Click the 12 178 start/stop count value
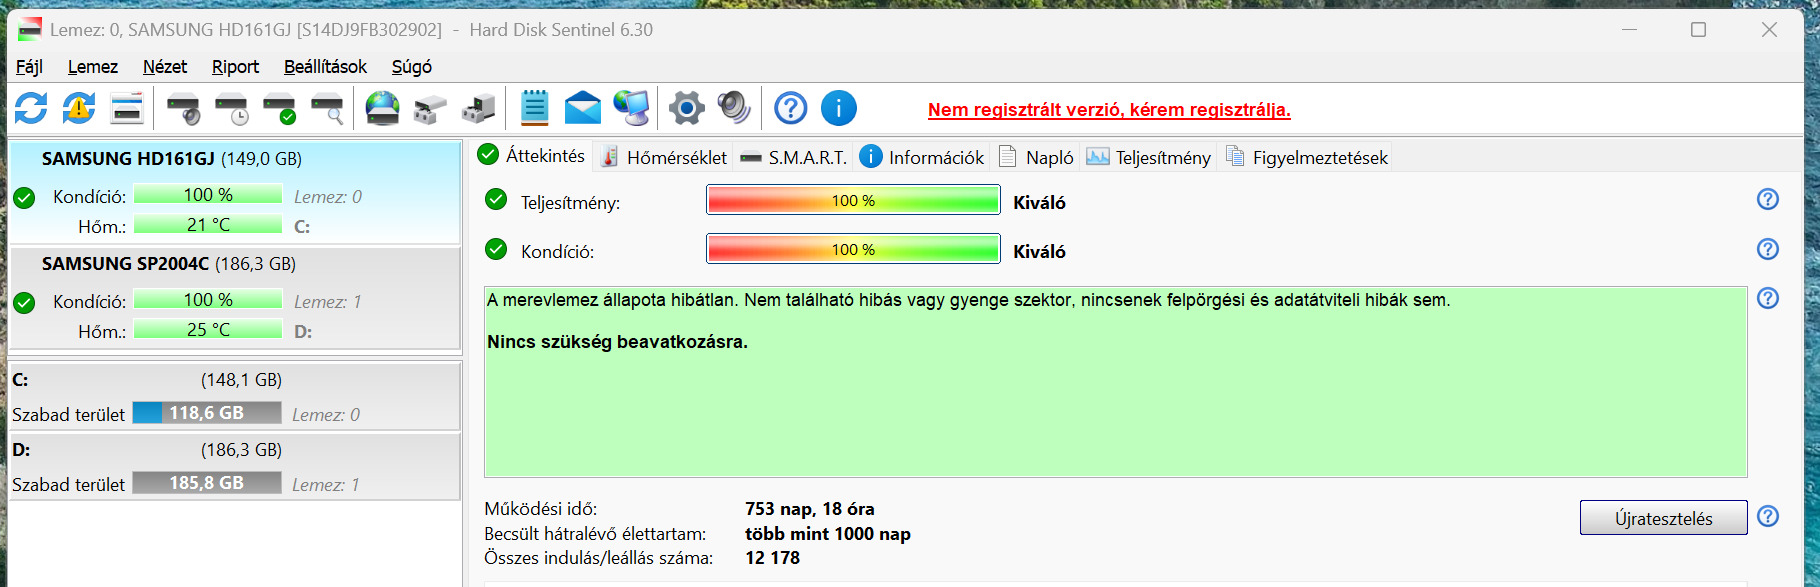Image resolution: width=1820 pixels, height=587 pixels. (x=773, y=558)
